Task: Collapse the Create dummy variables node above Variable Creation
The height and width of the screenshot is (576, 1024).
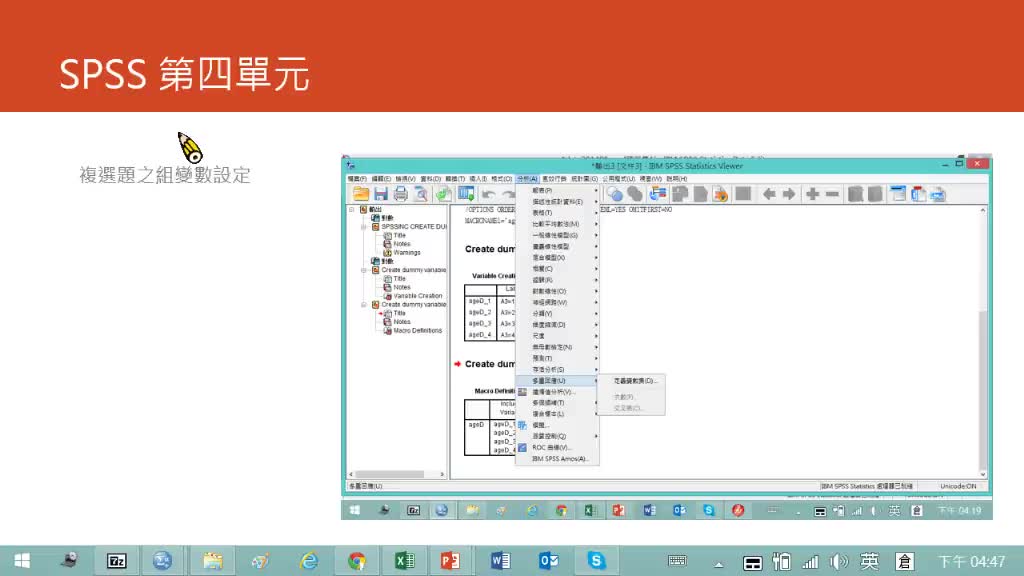Action: click(x=364, y=270)
